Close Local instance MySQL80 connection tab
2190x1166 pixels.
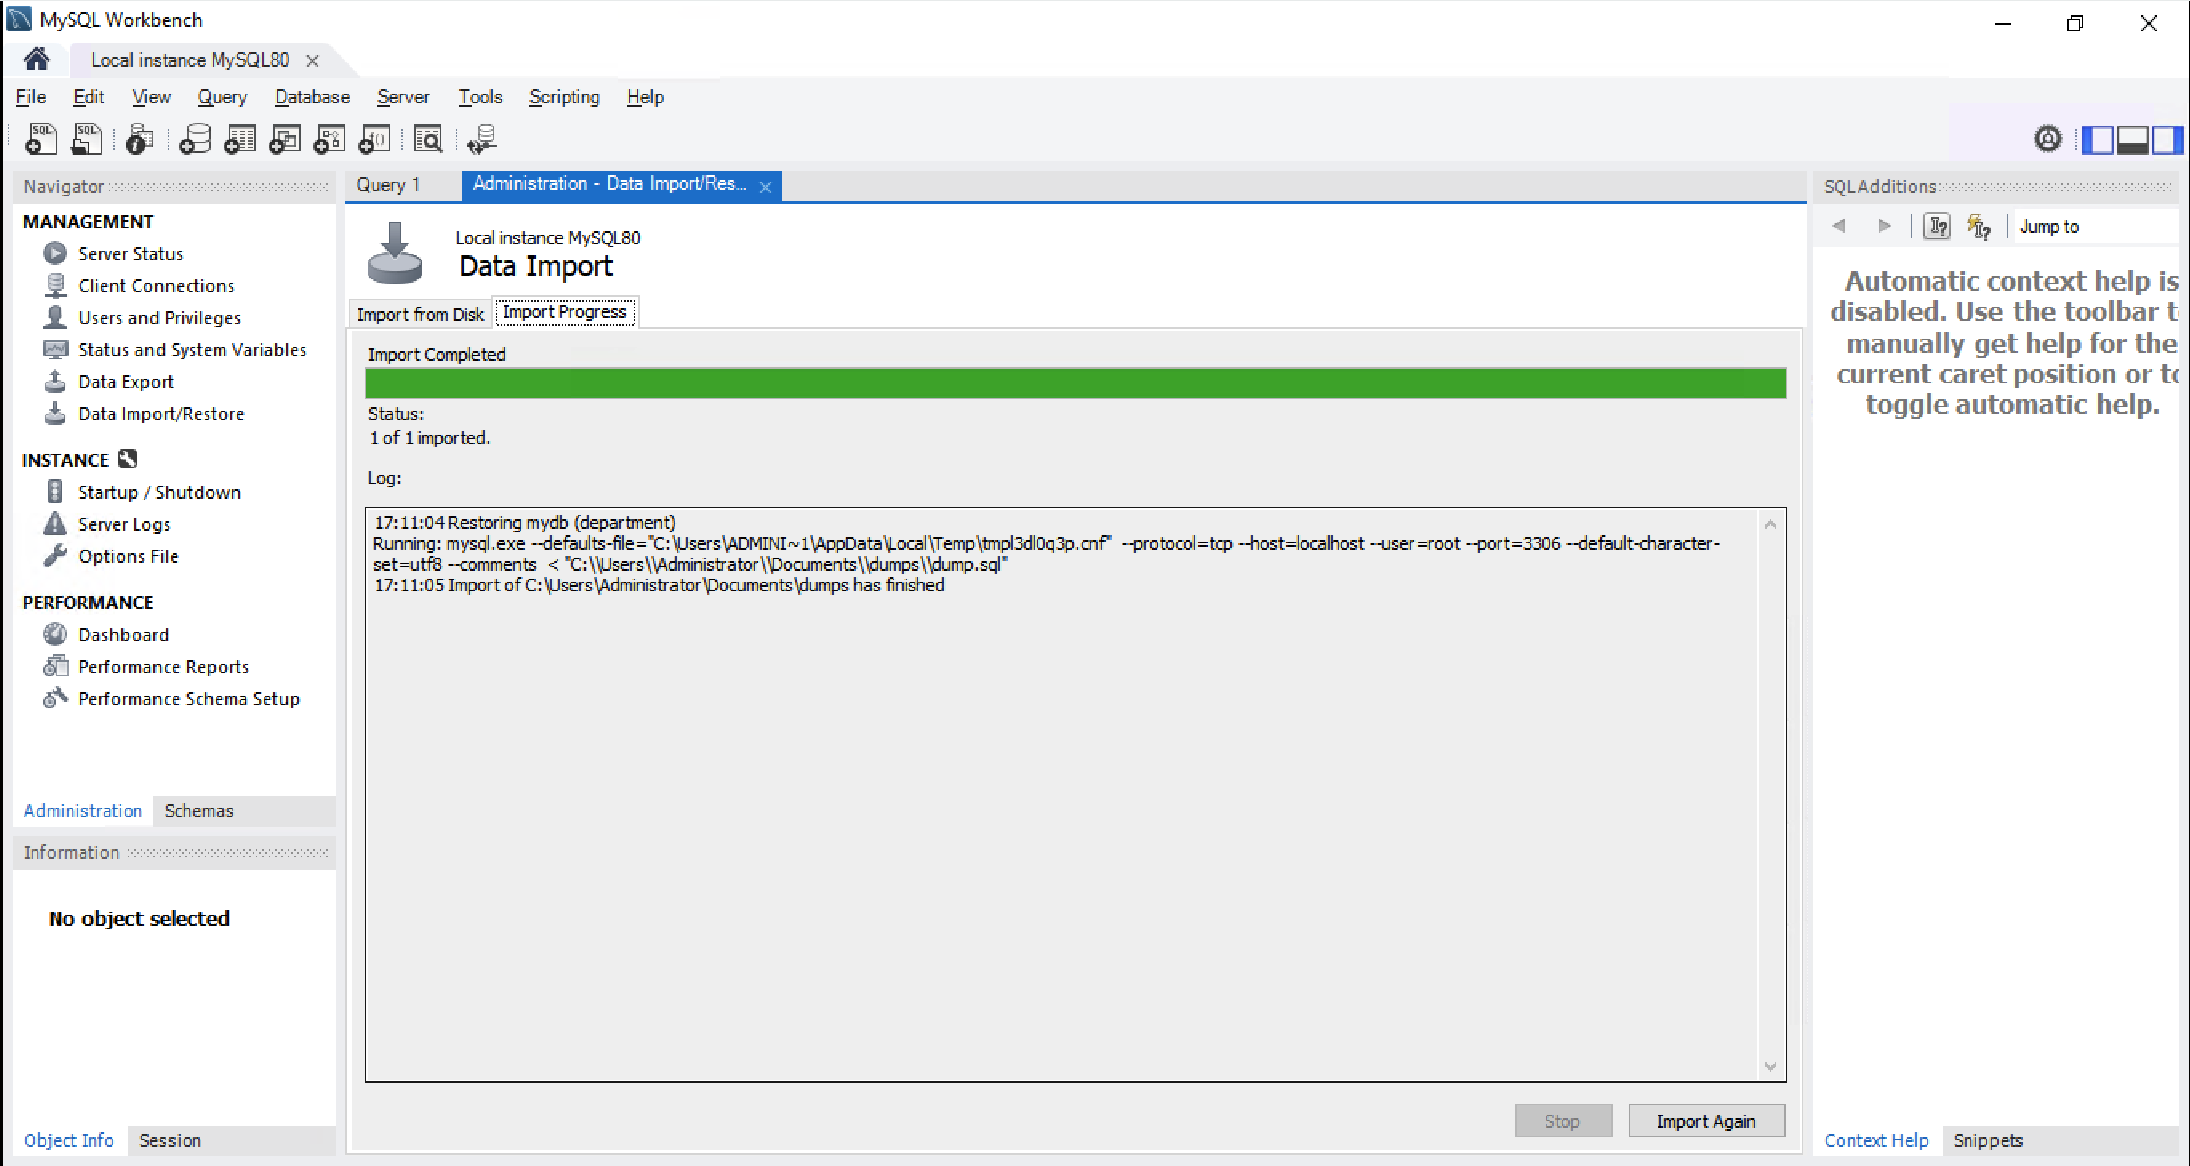tap(312, 61)
